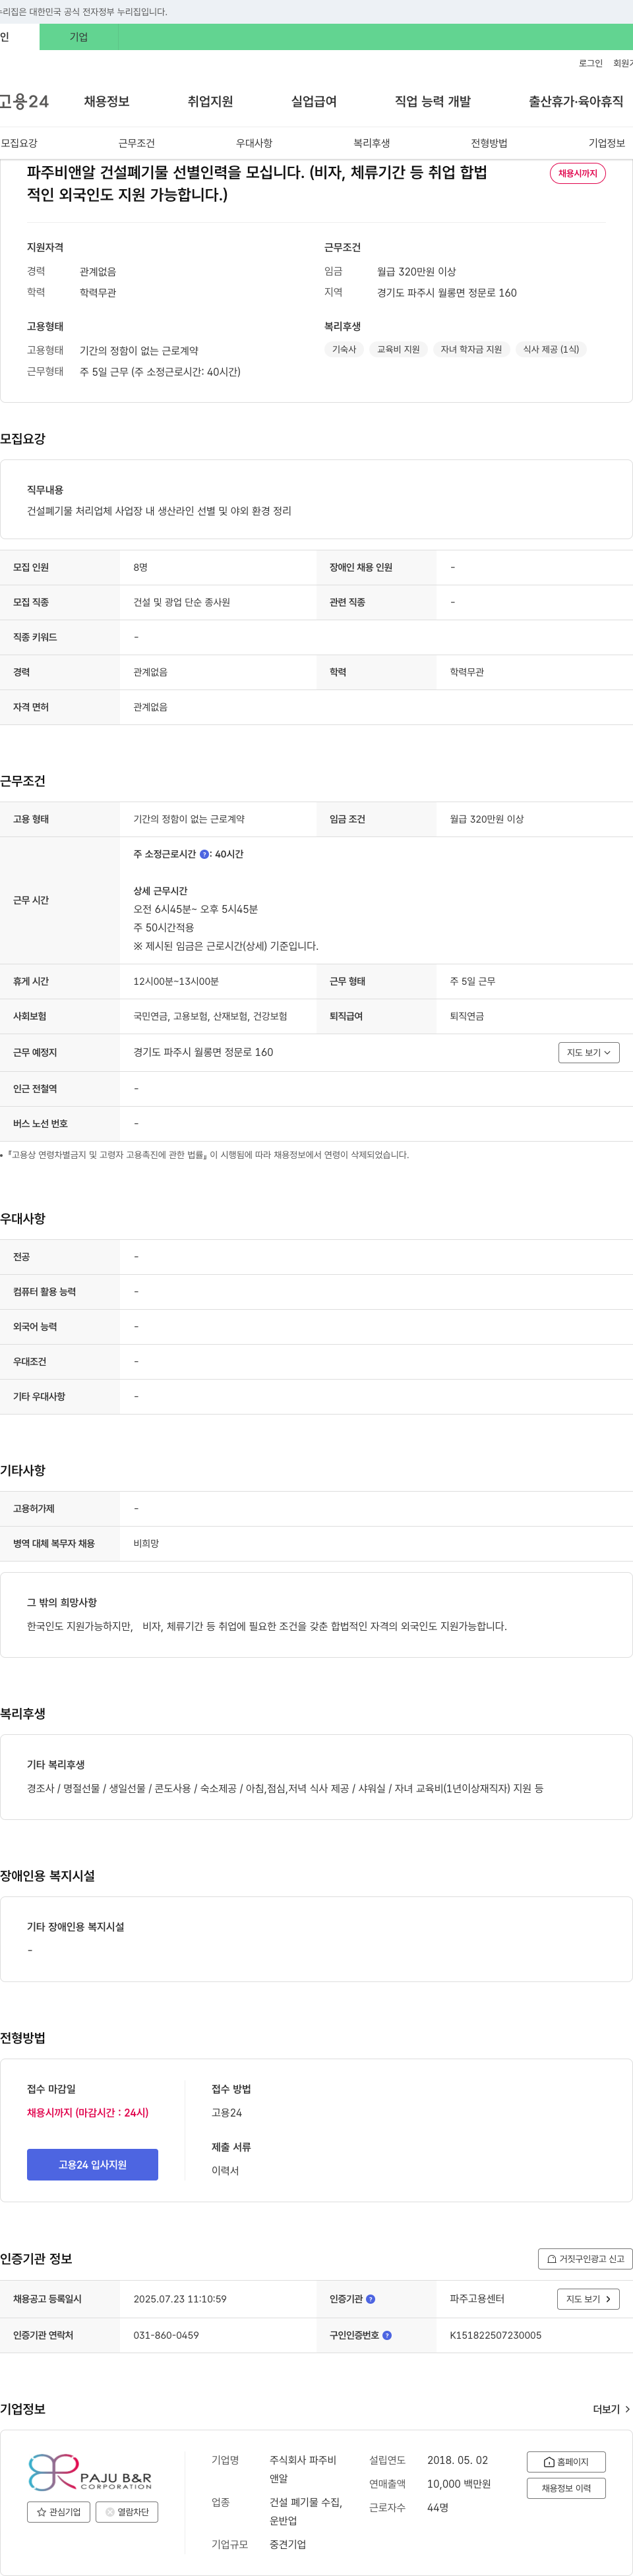Select the 12시00분~13시00분 break time cell
This screenshot has width=633, height=2576.
[176, 981]
